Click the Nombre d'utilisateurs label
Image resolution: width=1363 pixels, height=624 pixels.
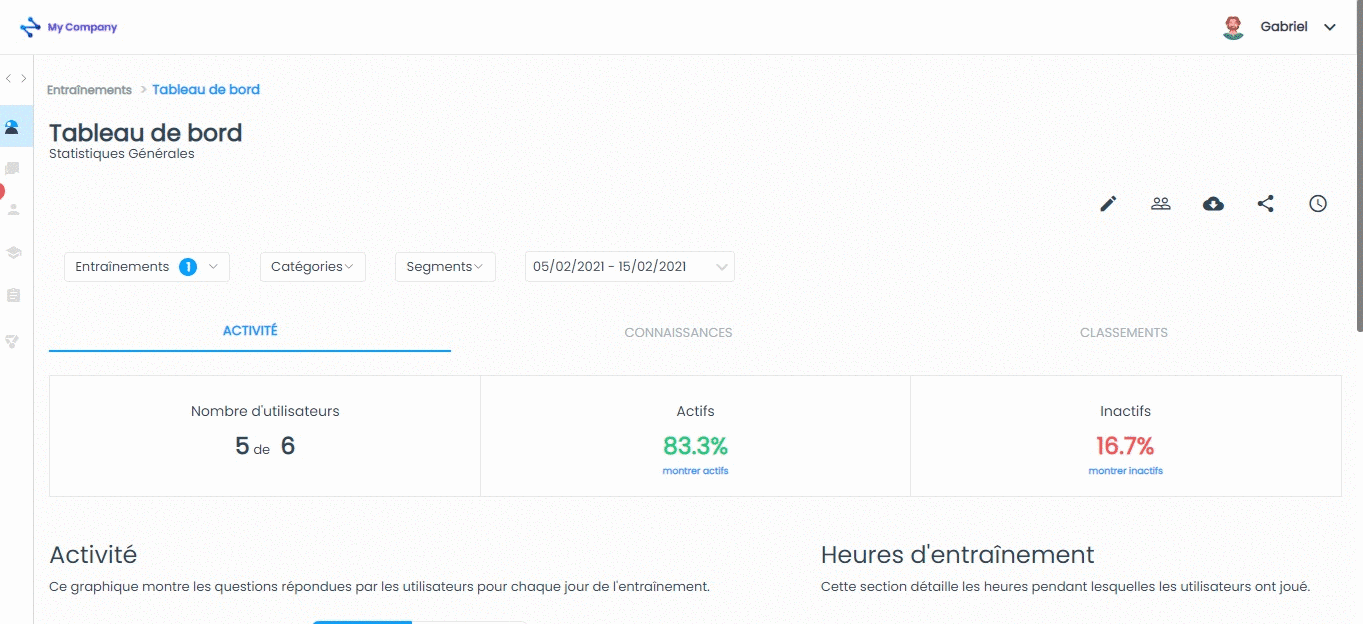[265, 411]
